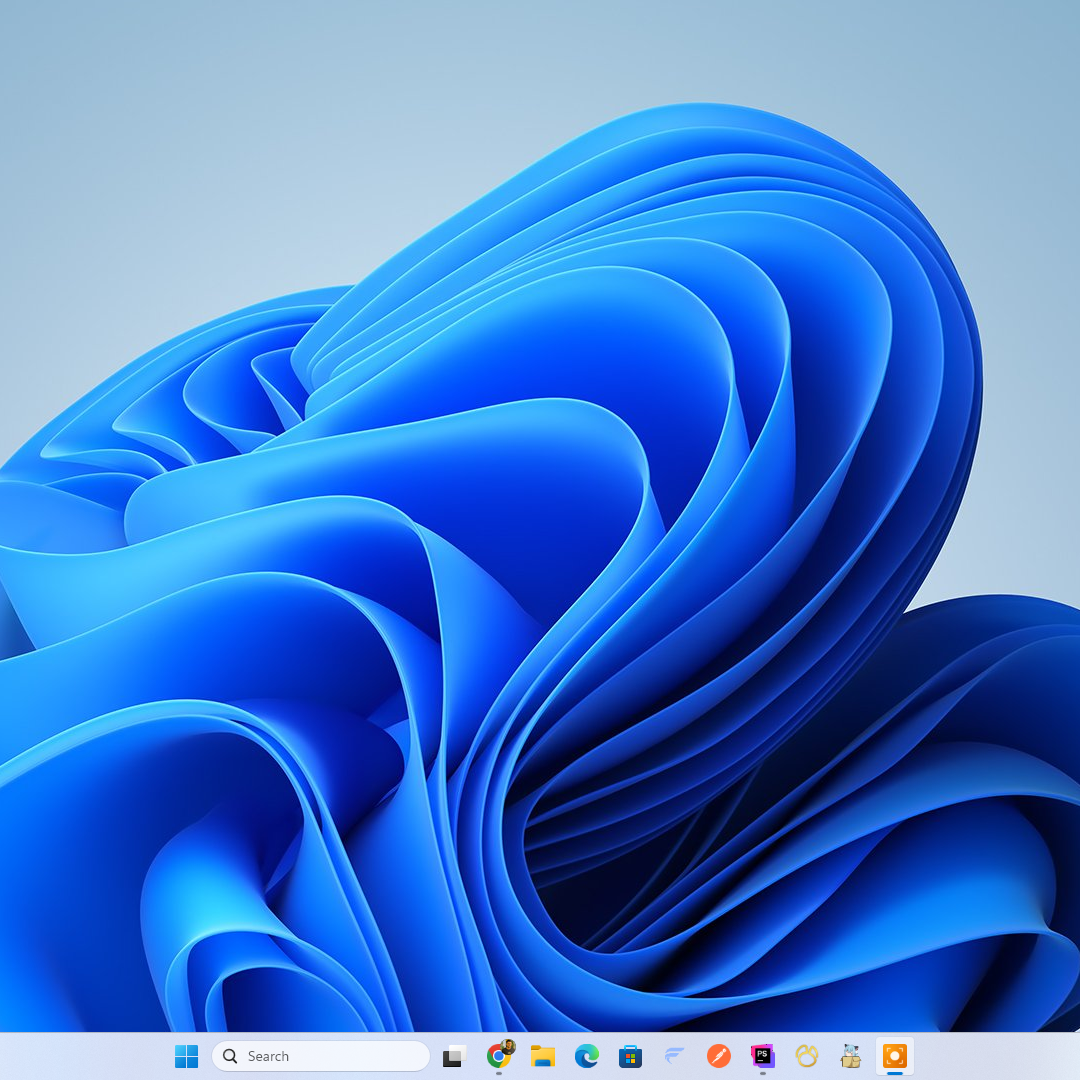Open the cardboard box package app icon

coord(851,1056)
